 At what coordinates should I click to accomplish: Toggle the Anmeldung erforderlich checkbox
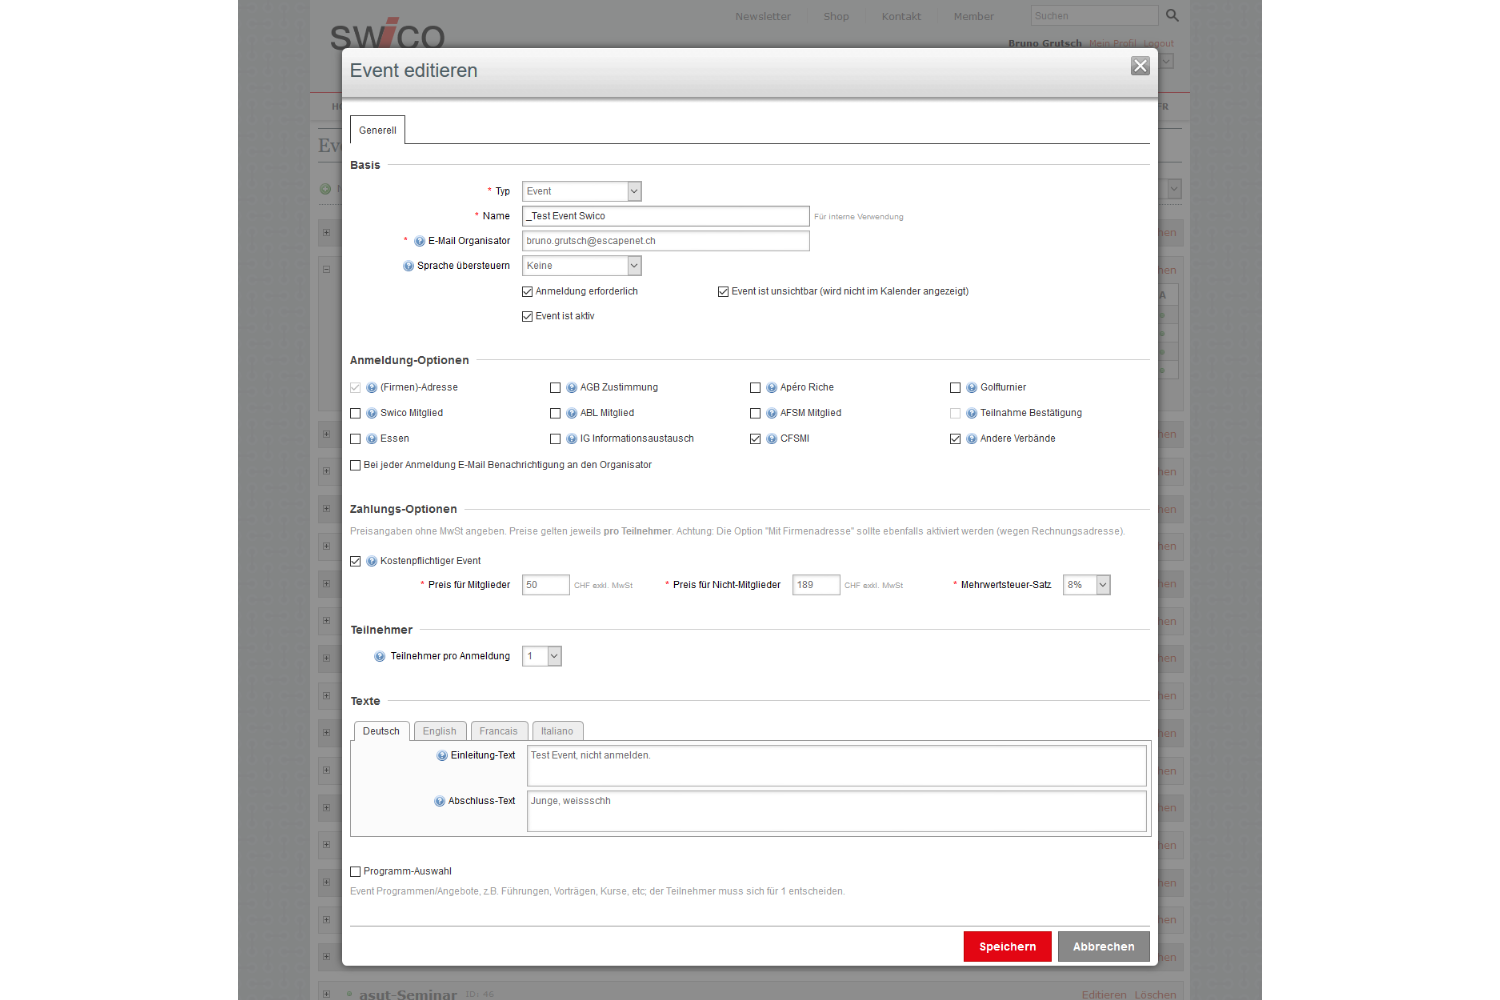coord(527,292)
